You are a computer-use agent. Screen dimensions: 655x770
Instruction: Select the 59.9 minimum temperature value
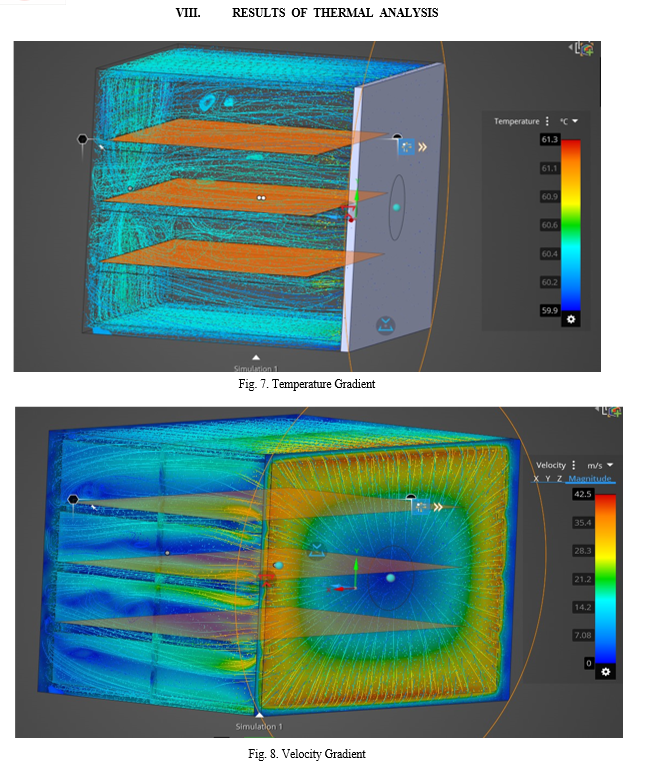click(549, 310)
